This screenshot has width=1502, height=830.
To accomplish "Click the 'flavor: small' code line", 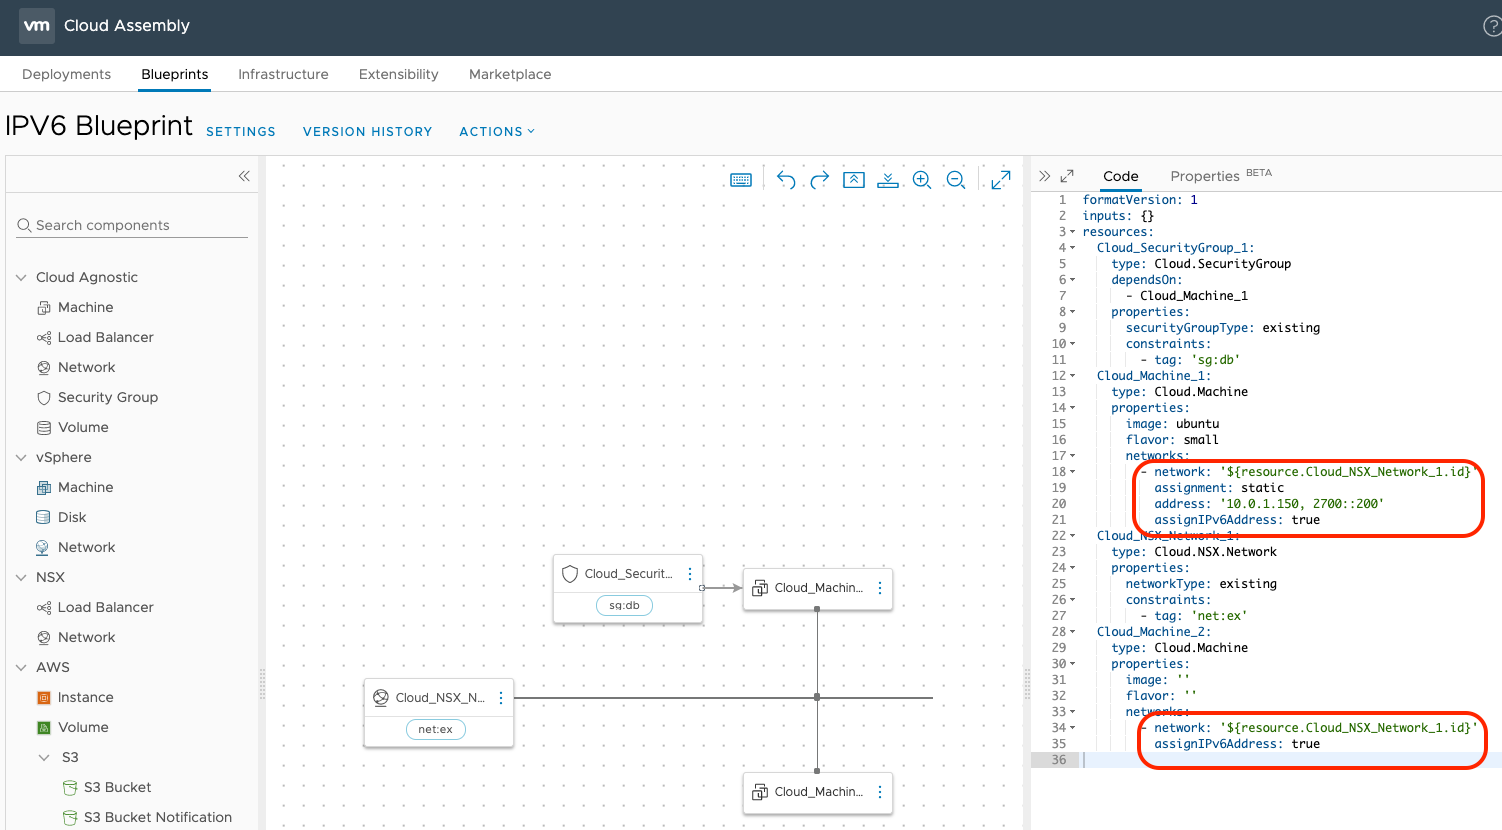I will (x=1172, y=440).
